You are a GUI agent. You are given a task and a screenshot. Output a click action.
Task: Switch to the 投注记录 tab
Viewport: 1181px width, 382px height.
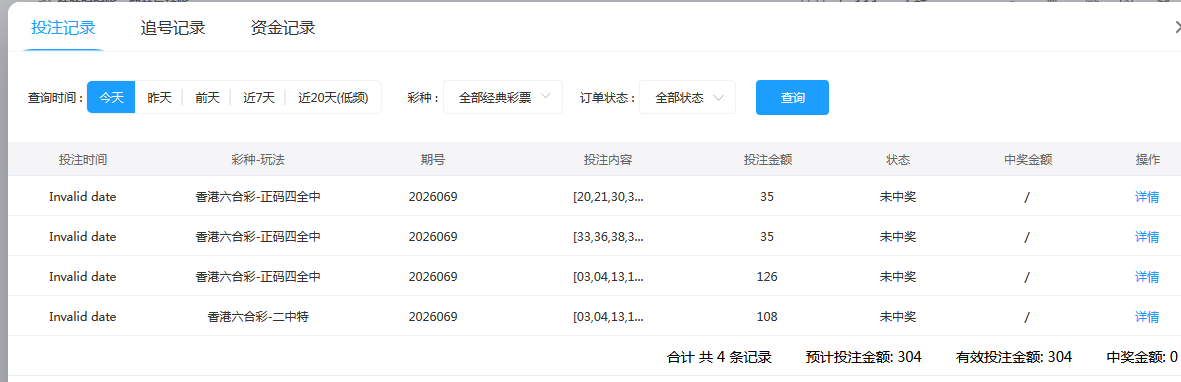coord(63,29)
